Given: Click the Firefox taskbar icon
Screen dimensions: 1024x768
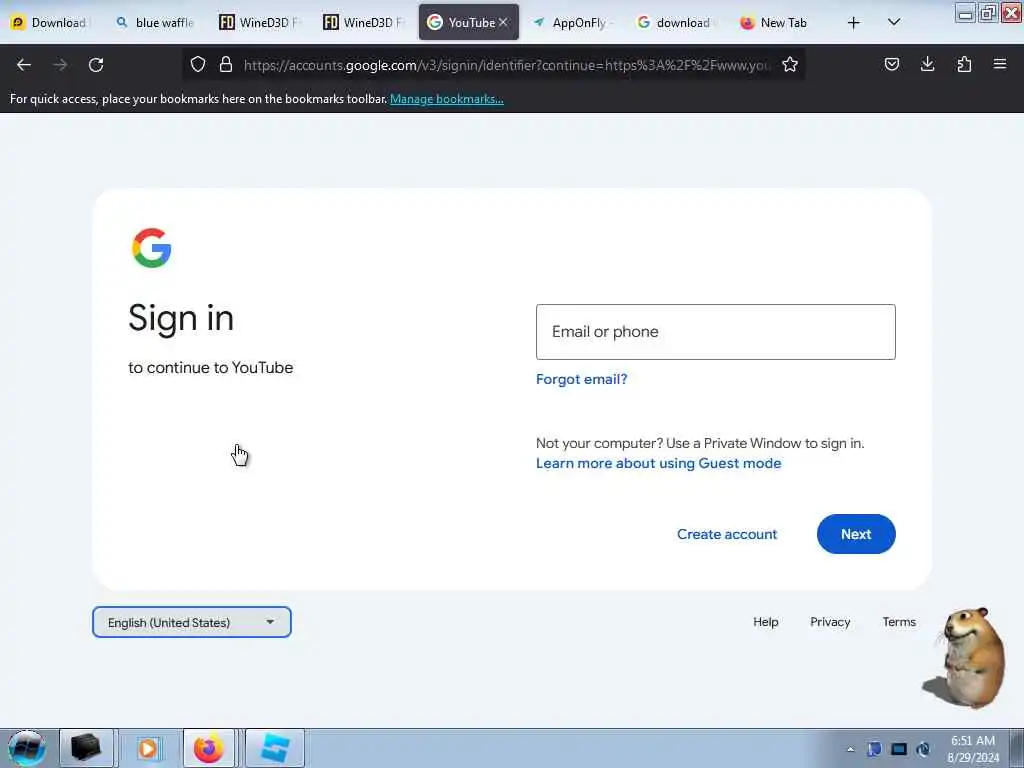Looking at the screenshot, I should tap(209, 748).
